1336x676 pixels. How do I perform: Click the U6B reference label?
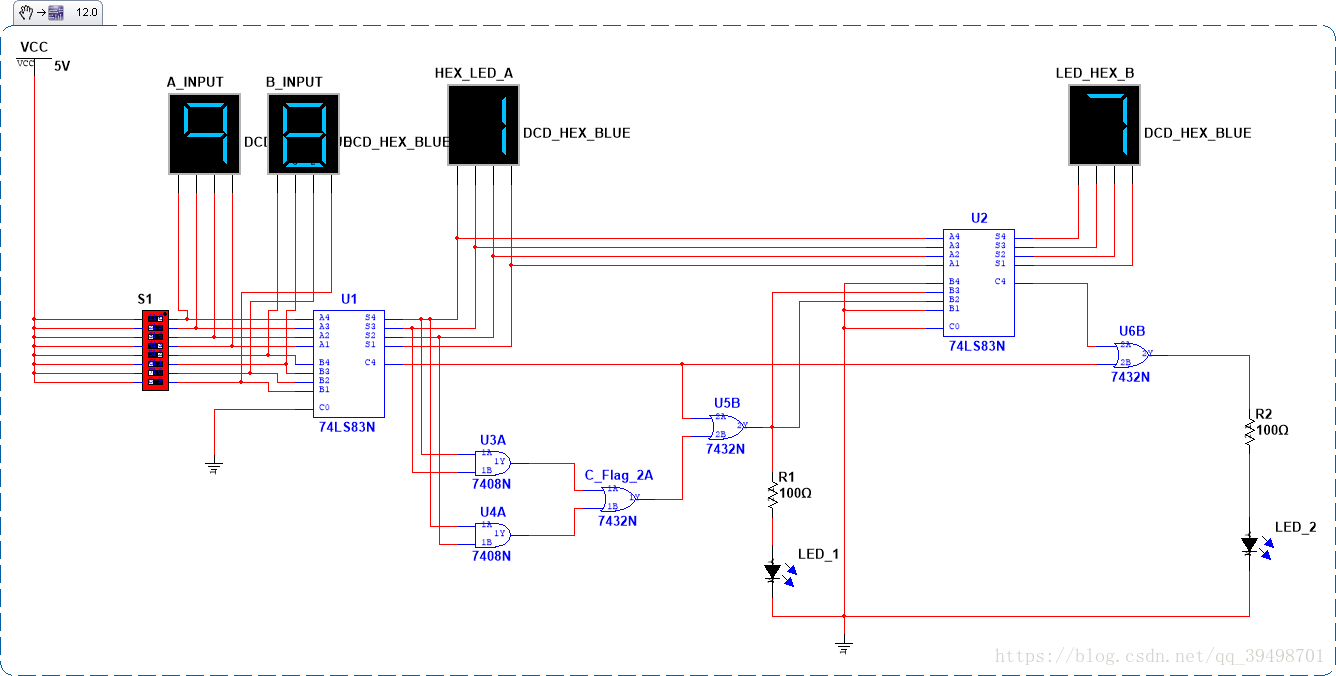(x=1132, y=330)
